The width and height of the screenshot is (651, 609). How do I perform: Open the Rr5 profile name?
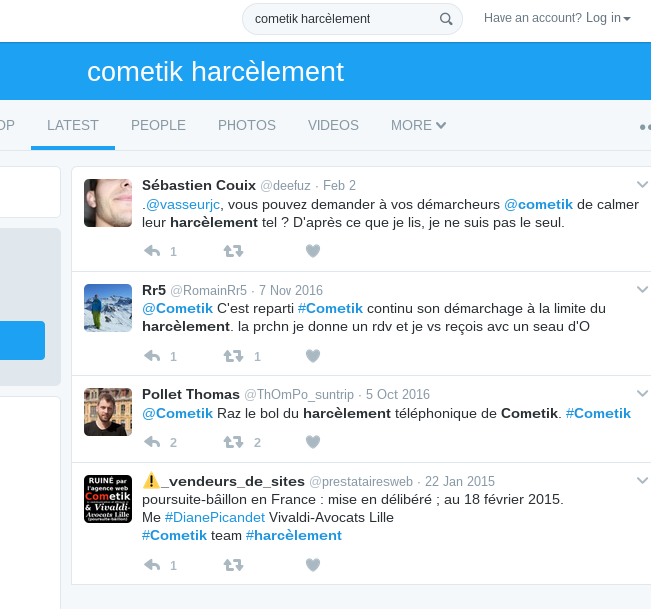(154, 290)
